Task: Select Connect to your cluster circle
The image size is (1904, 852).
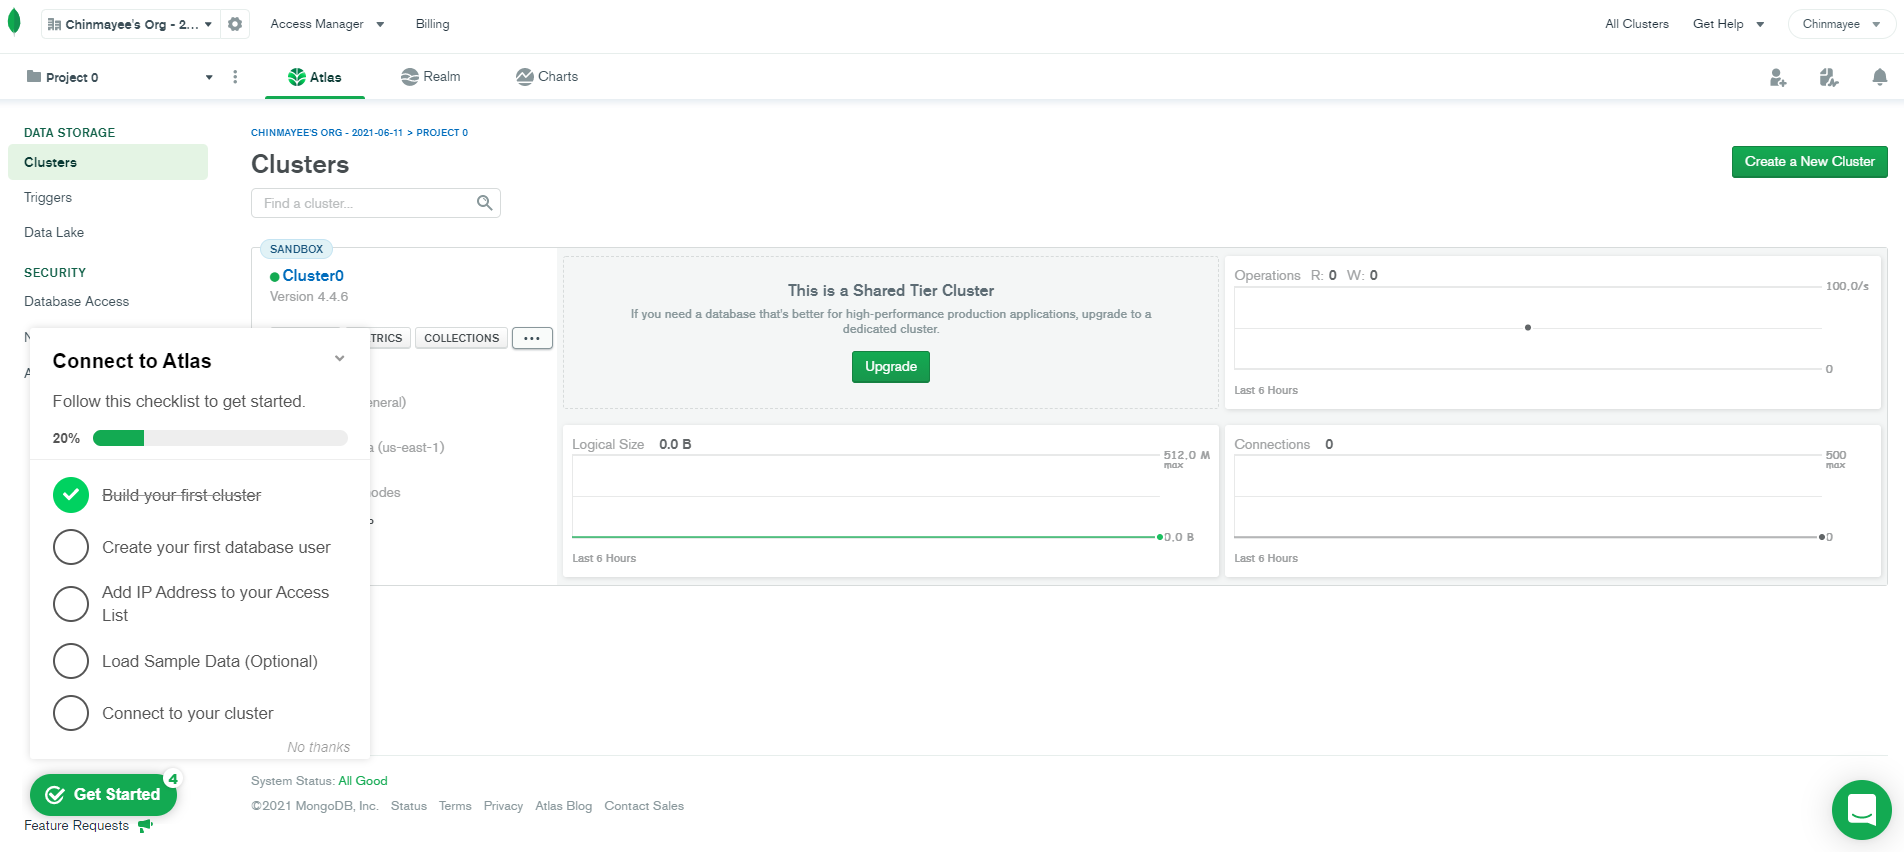Action: pos(71,713)
